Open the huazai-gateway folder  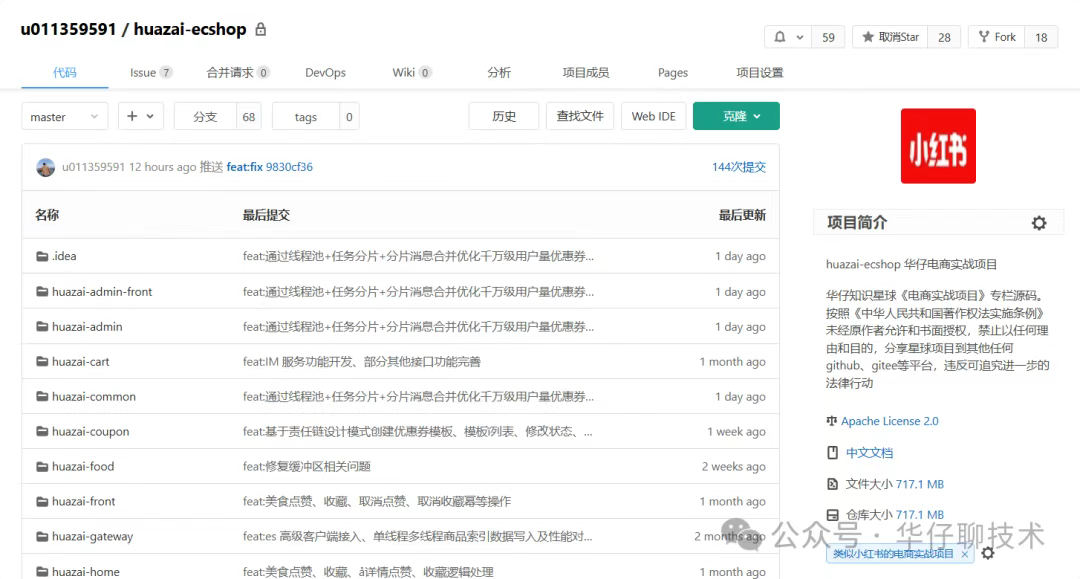pos(92,536)
